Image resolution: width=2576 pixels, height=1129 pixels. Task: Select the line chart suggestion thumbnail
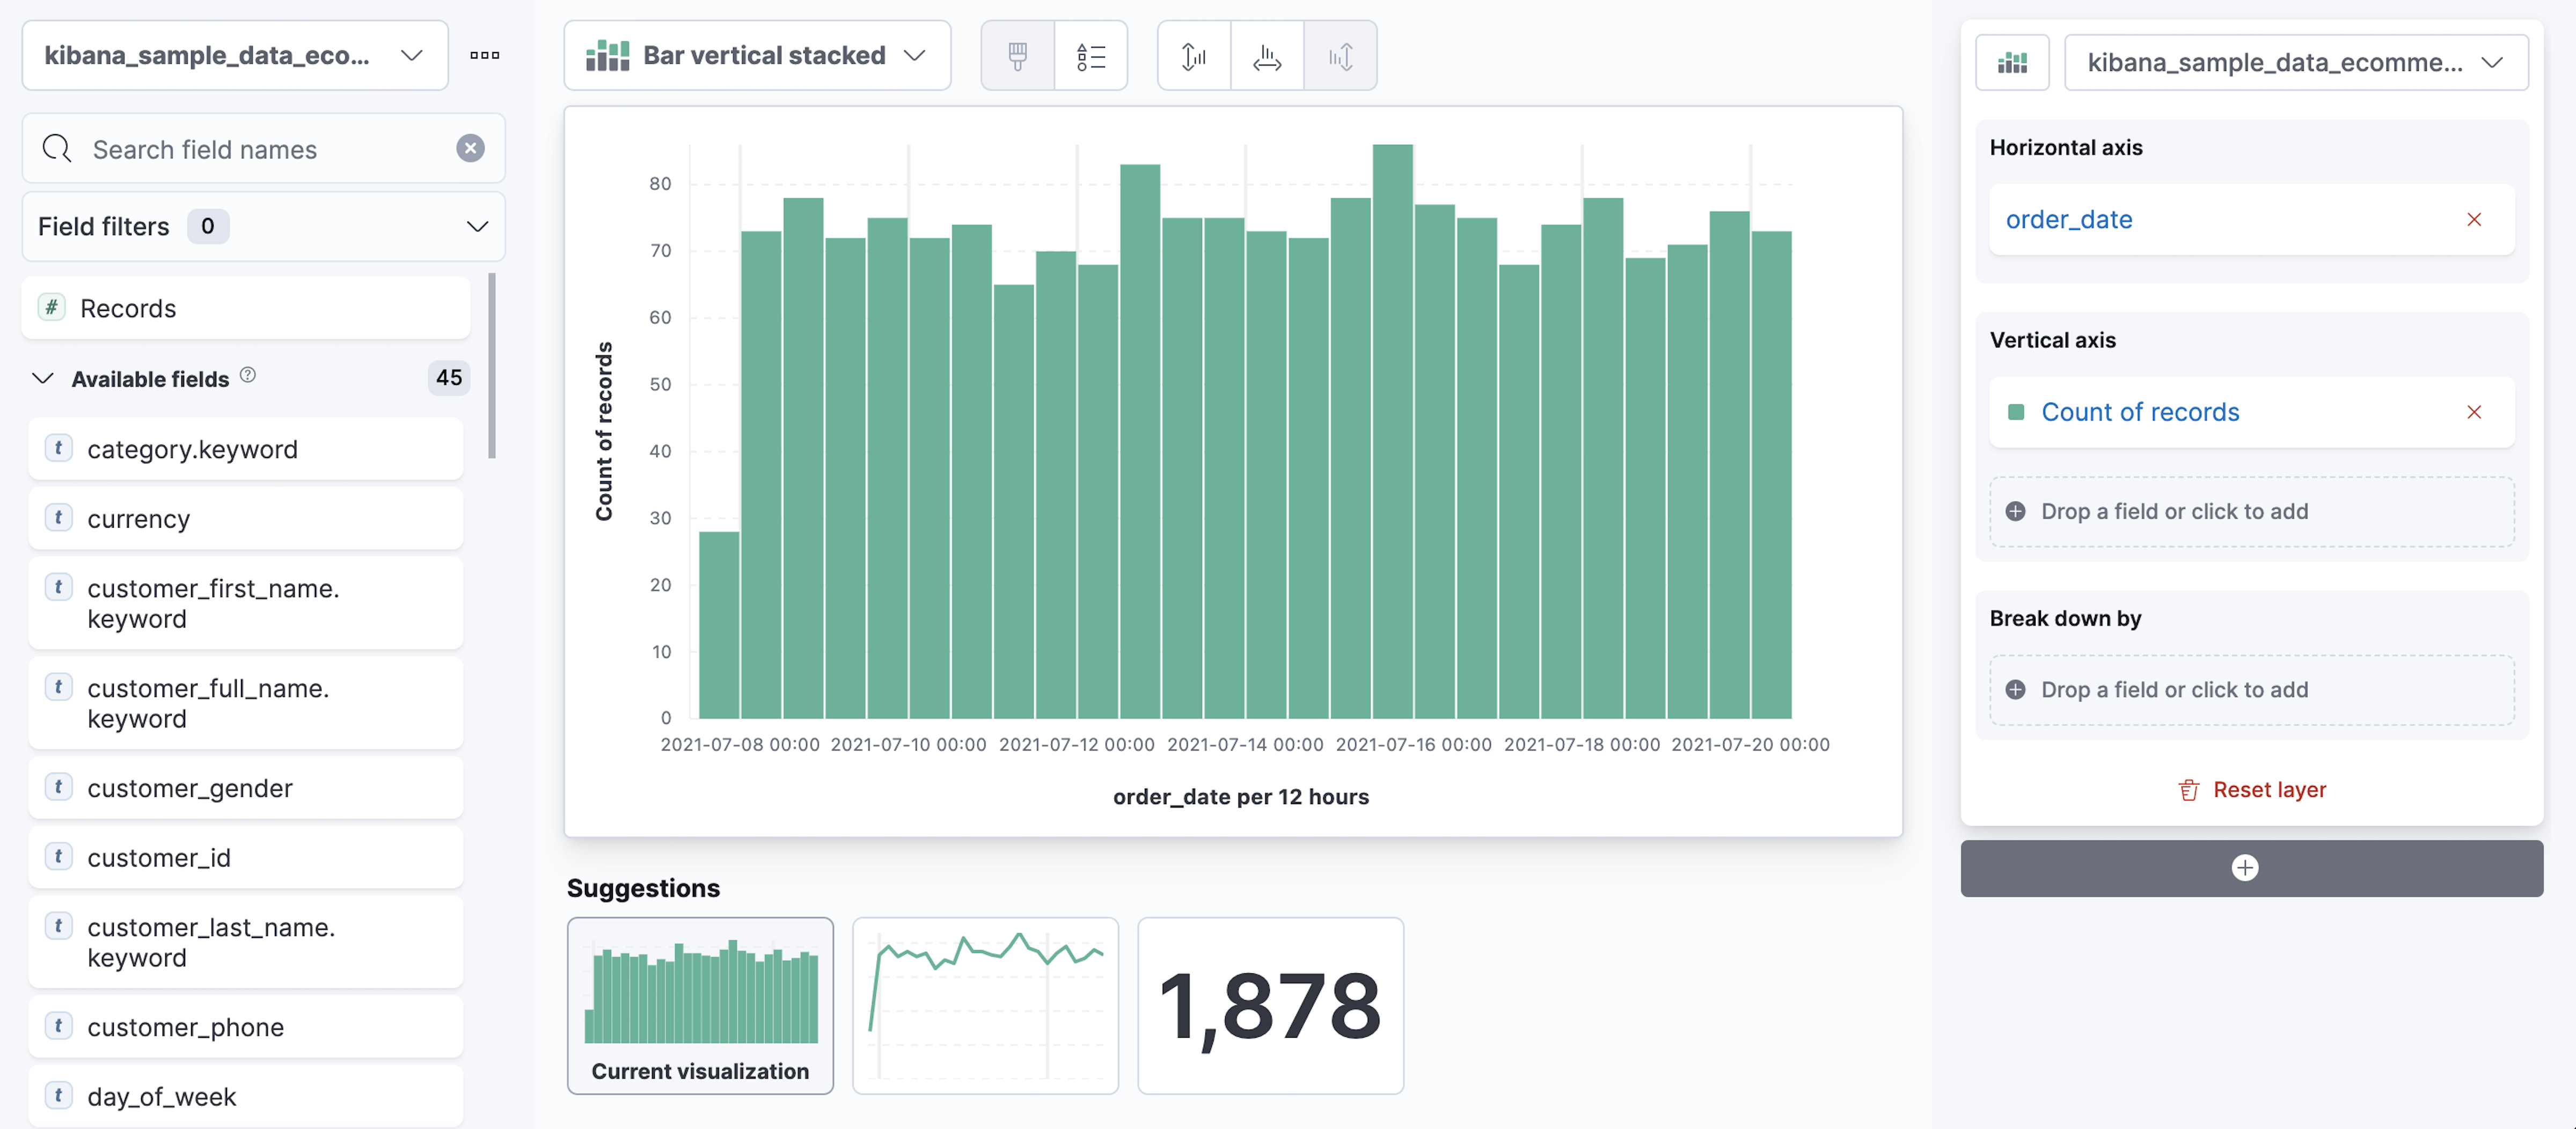point(984,1005)
